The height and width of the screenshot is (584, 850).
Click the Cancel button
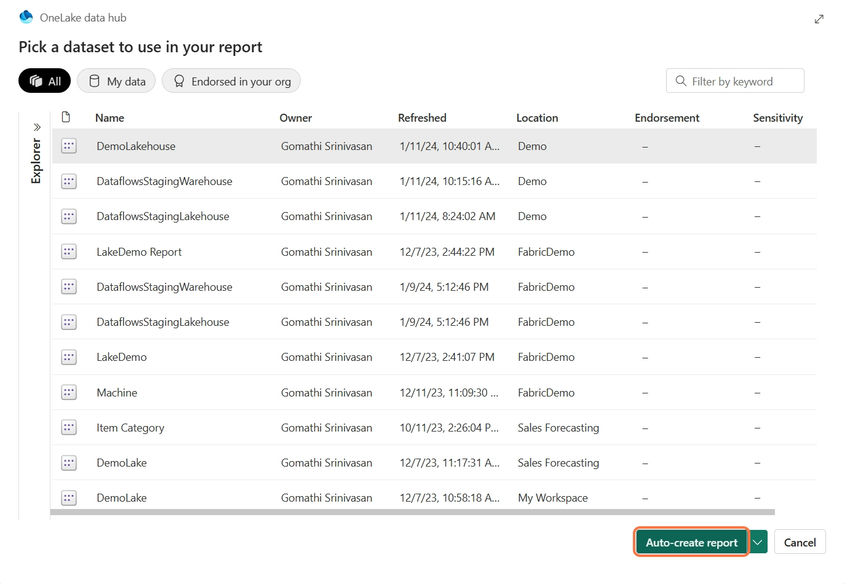pyautogui.click(x=799, y=542)
